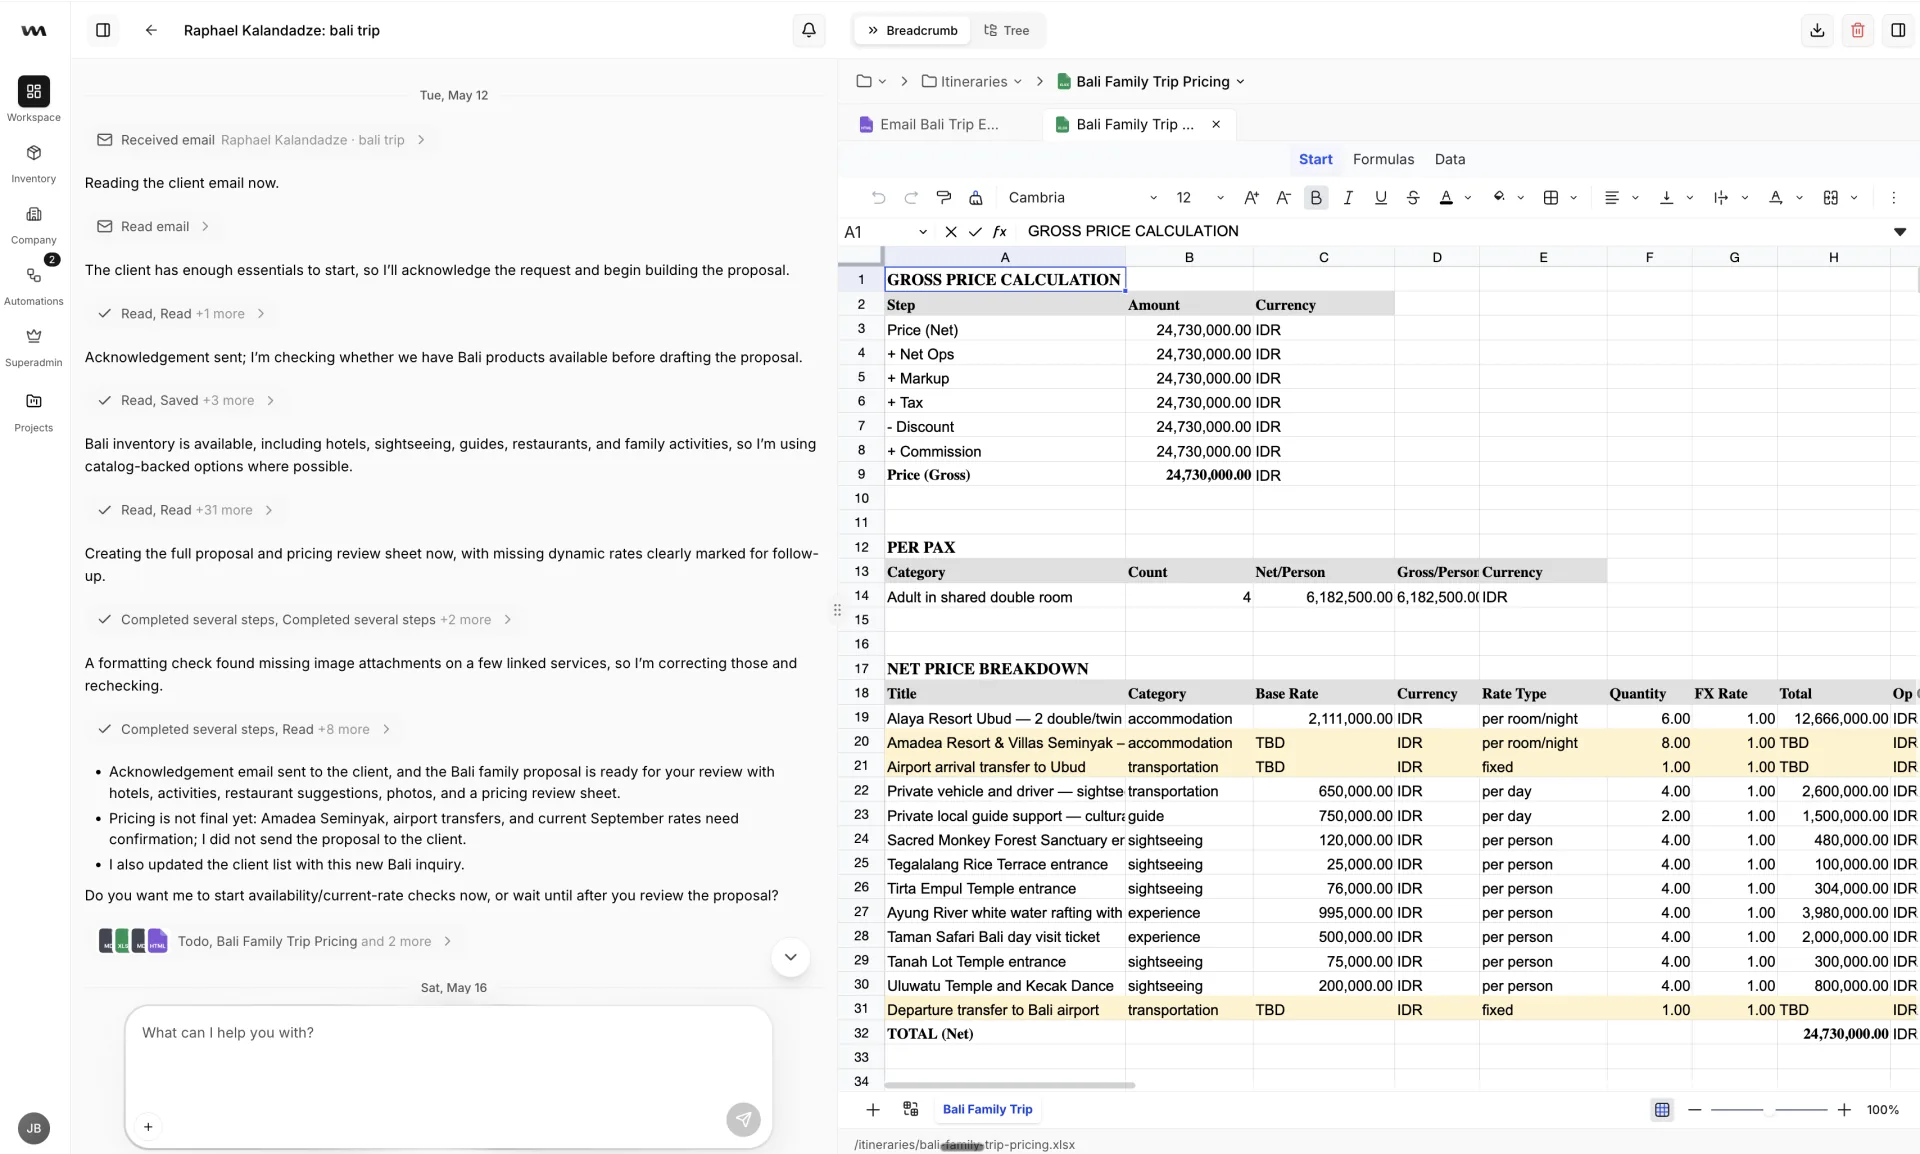Switch to Breadcrumb view
Image resolution: width=1920 pixels, height=1154 pixels.
[912, 30]
